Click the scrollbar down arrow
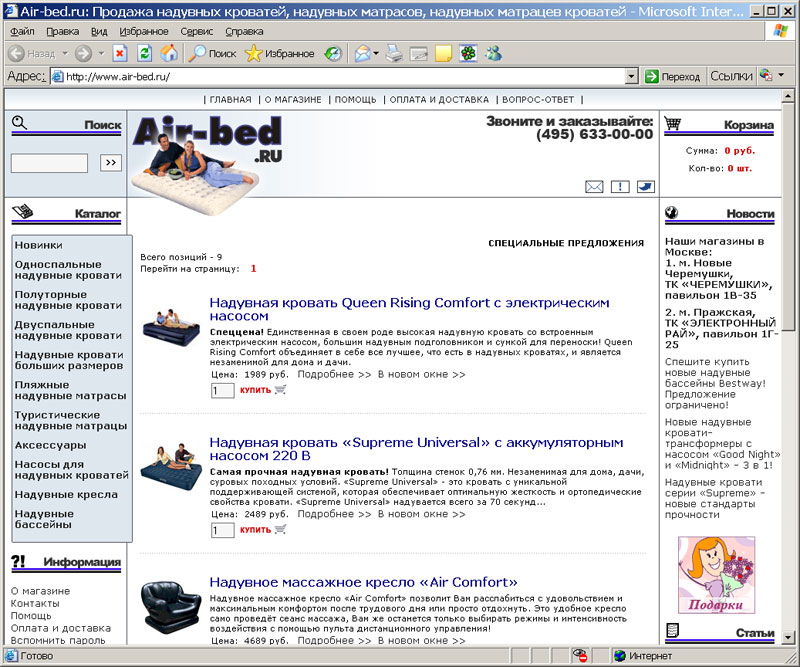800x667 pixels. (x=788, y=637)
